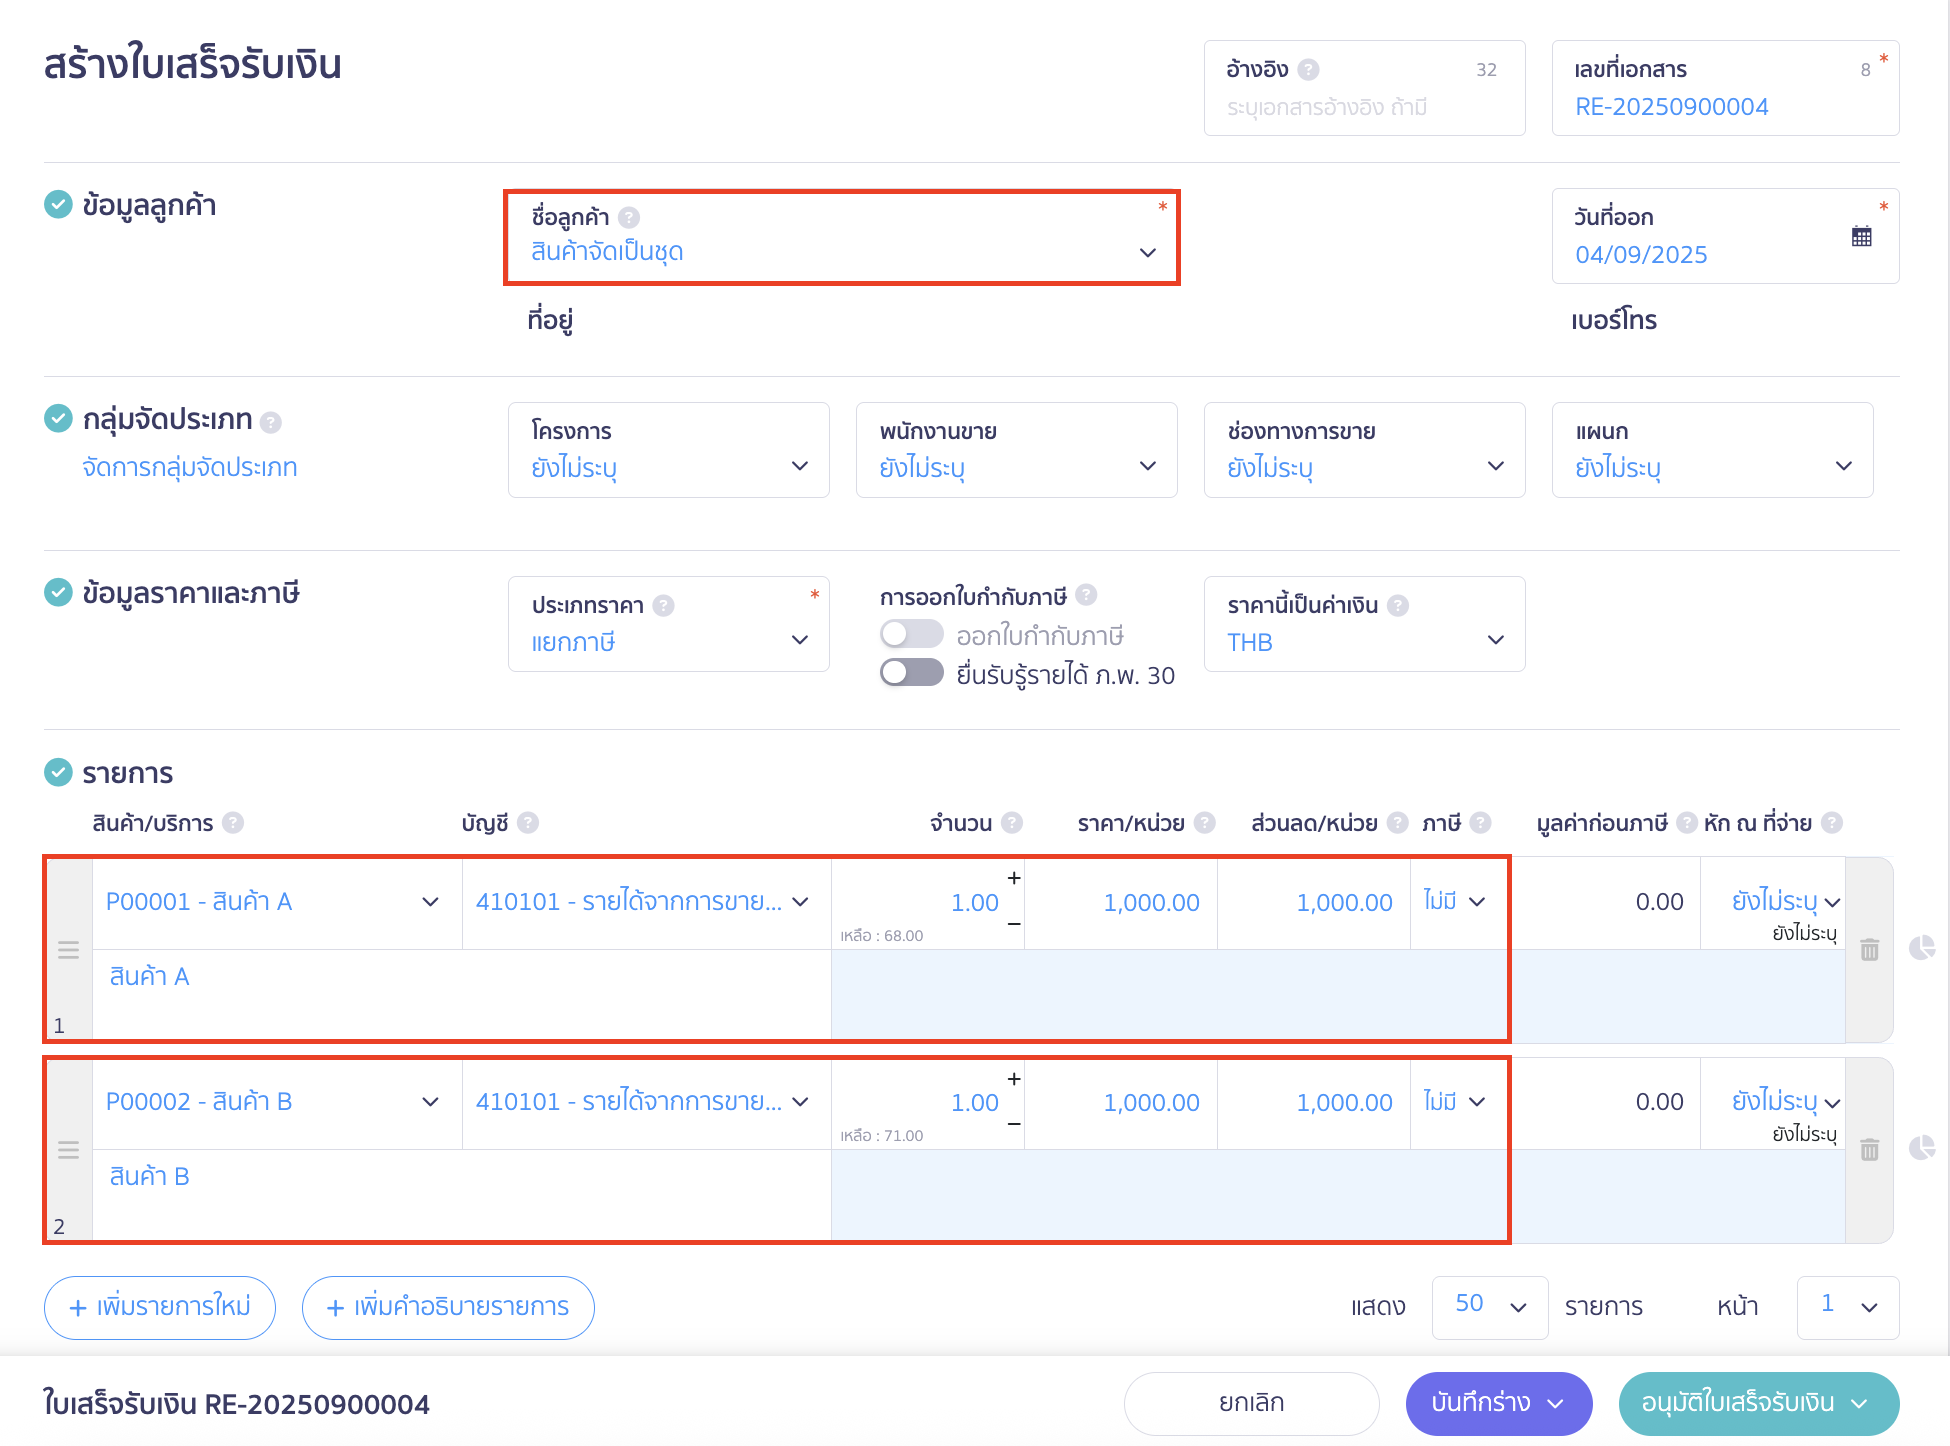Screen dimensions: 1950x1446
Task: Open ประเภทราคา dropdown
Action: click(x=668, y=624)
